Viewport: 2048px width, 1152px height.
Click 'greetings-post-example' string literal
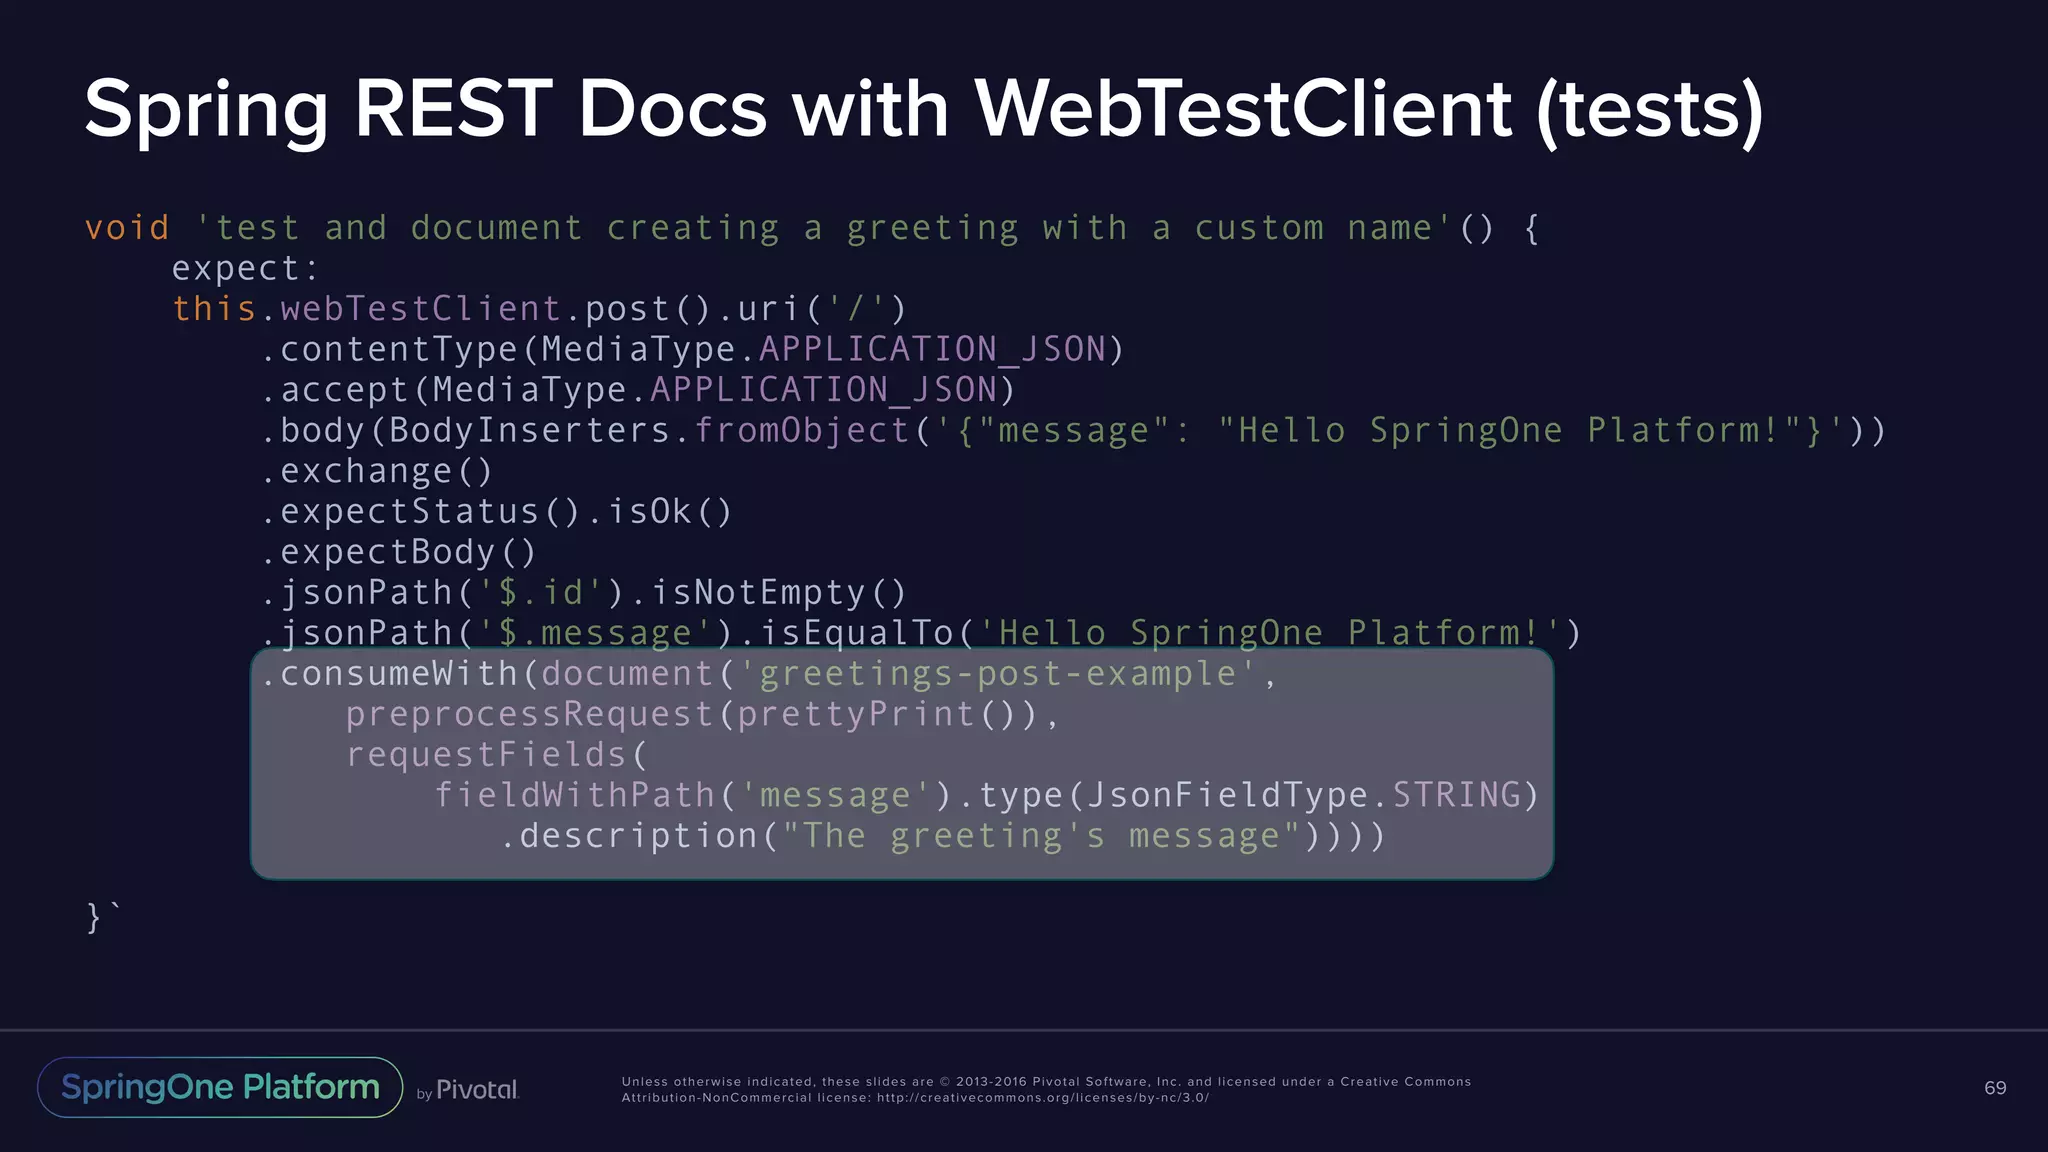pos(997,674)
